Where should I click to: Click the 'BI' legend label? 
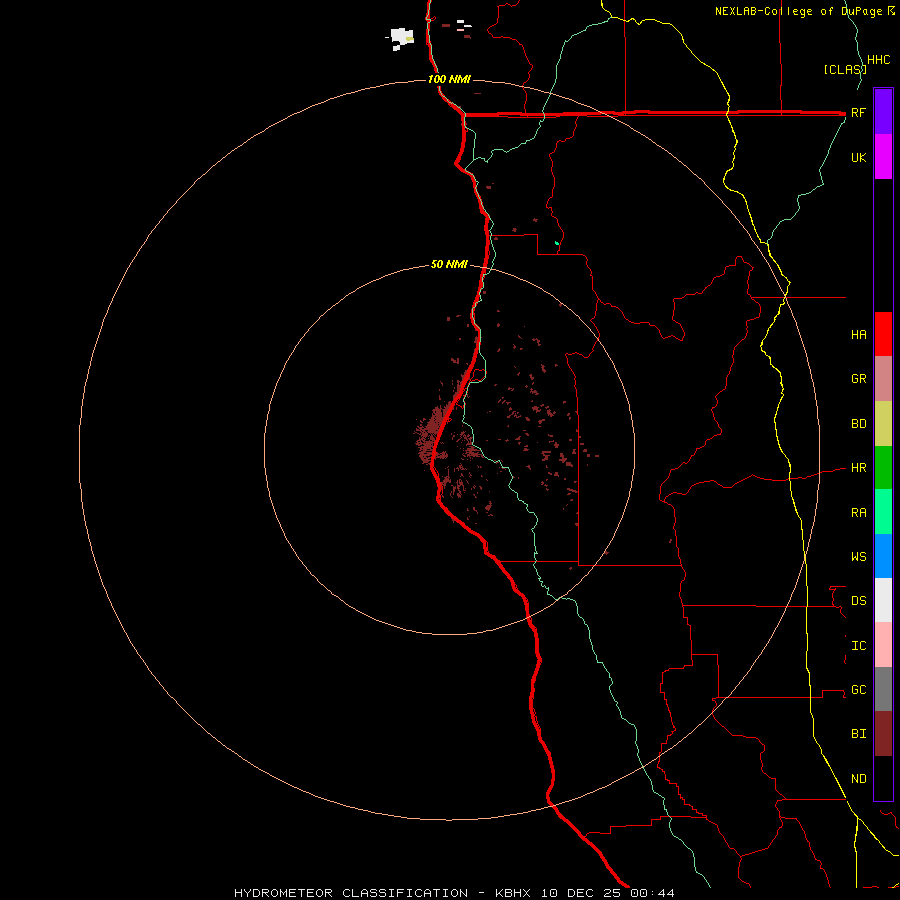click(x=859, y=734)
